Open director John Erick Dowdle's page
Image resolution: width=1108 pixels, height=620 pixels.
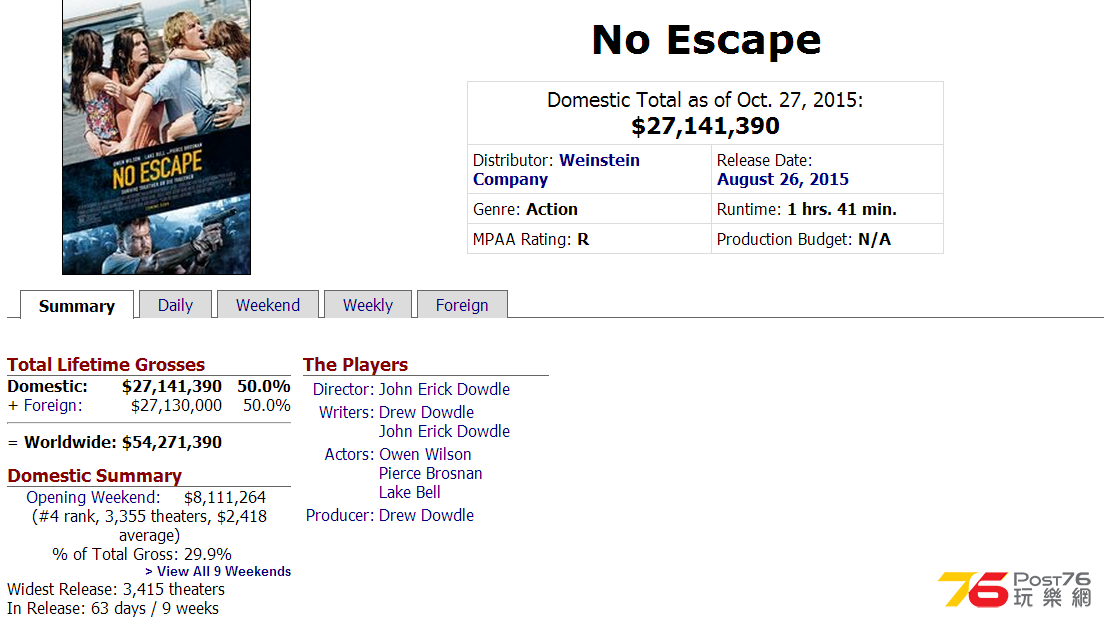444,390
